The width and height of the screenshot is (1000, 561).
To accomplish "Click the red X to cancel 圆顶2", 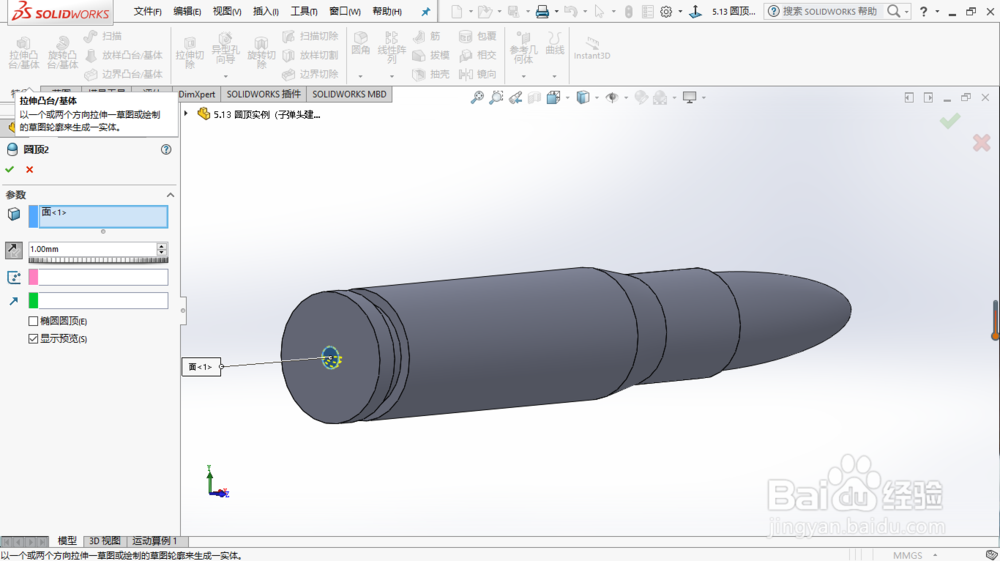I will (29, 170).
